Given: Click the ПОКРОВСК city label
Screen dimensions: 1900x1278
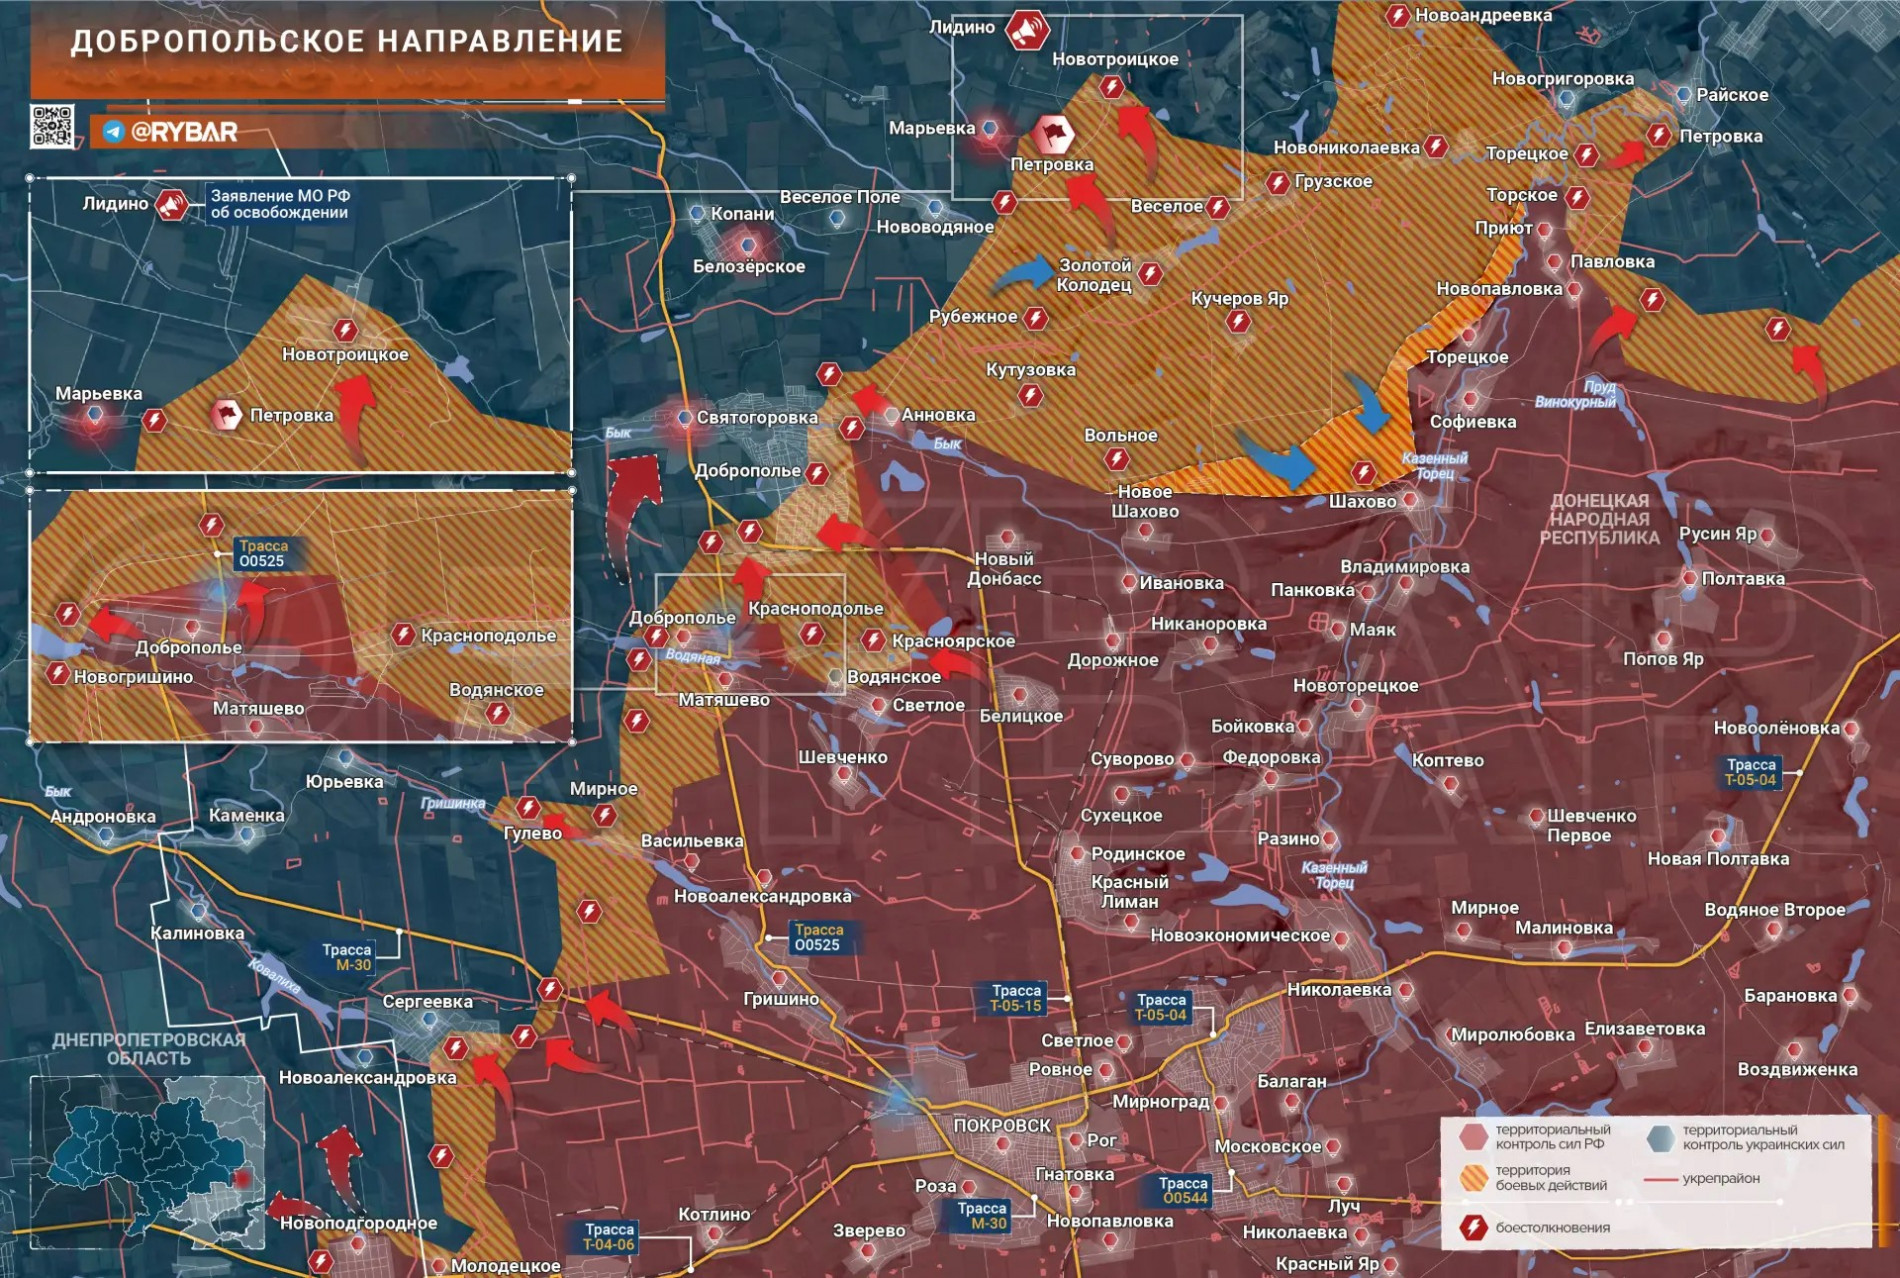Looking at the screenshot, I should pyautogui.click(x=1002, y=1125).
